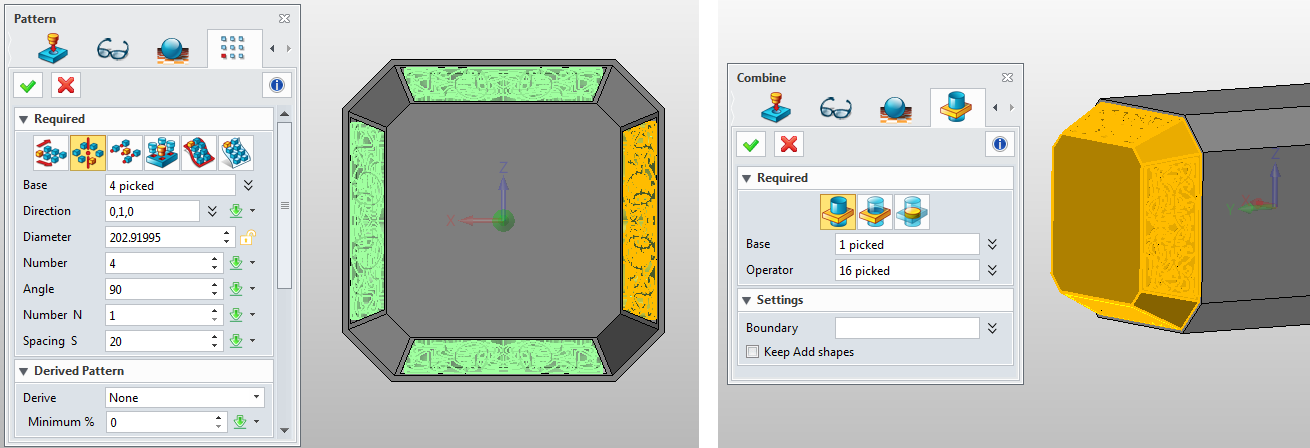Click the green input icon beside Spacing S
The image size is (1310, 448).
(236, 341)
